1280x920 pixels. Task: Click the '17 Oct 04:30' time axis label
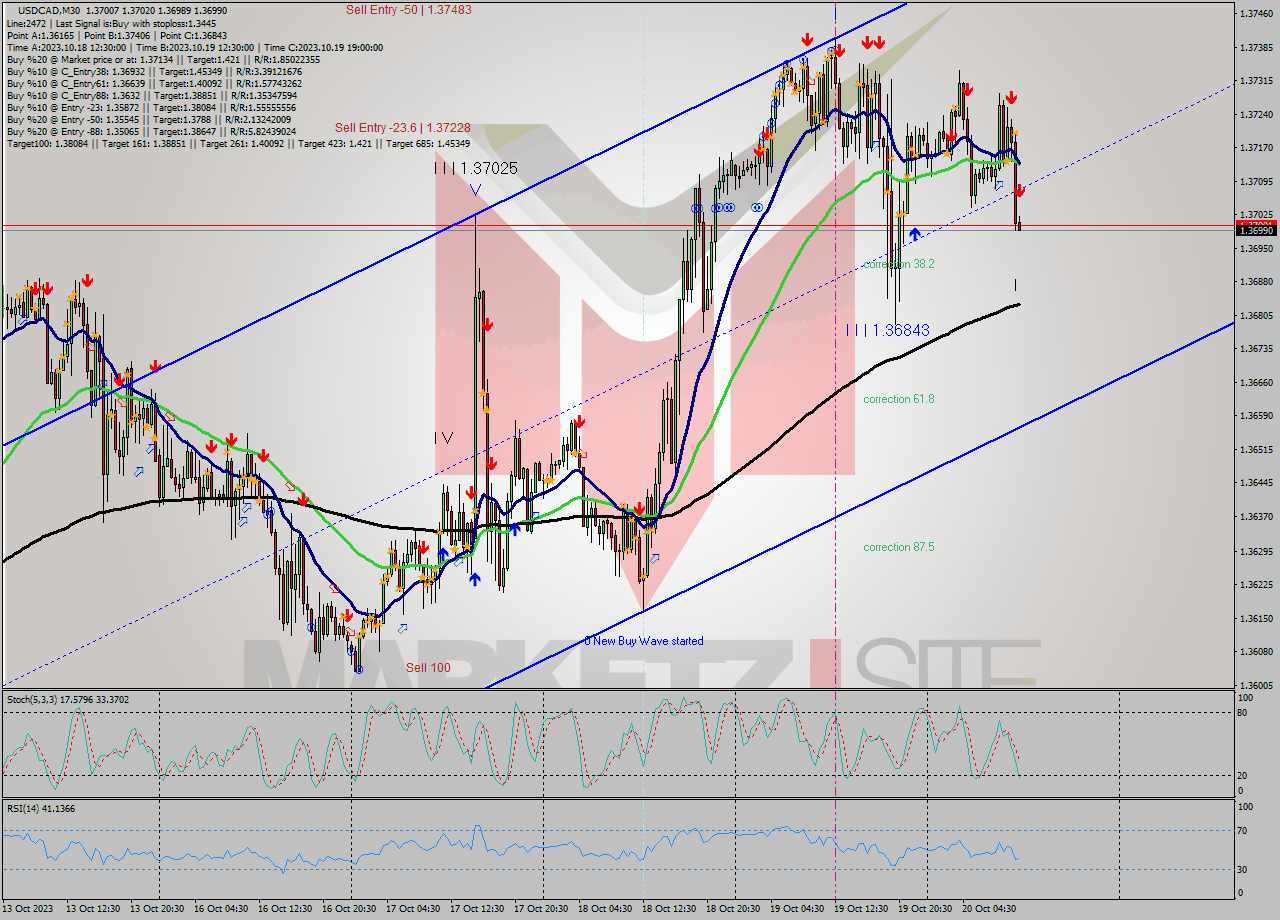point(414,909)
